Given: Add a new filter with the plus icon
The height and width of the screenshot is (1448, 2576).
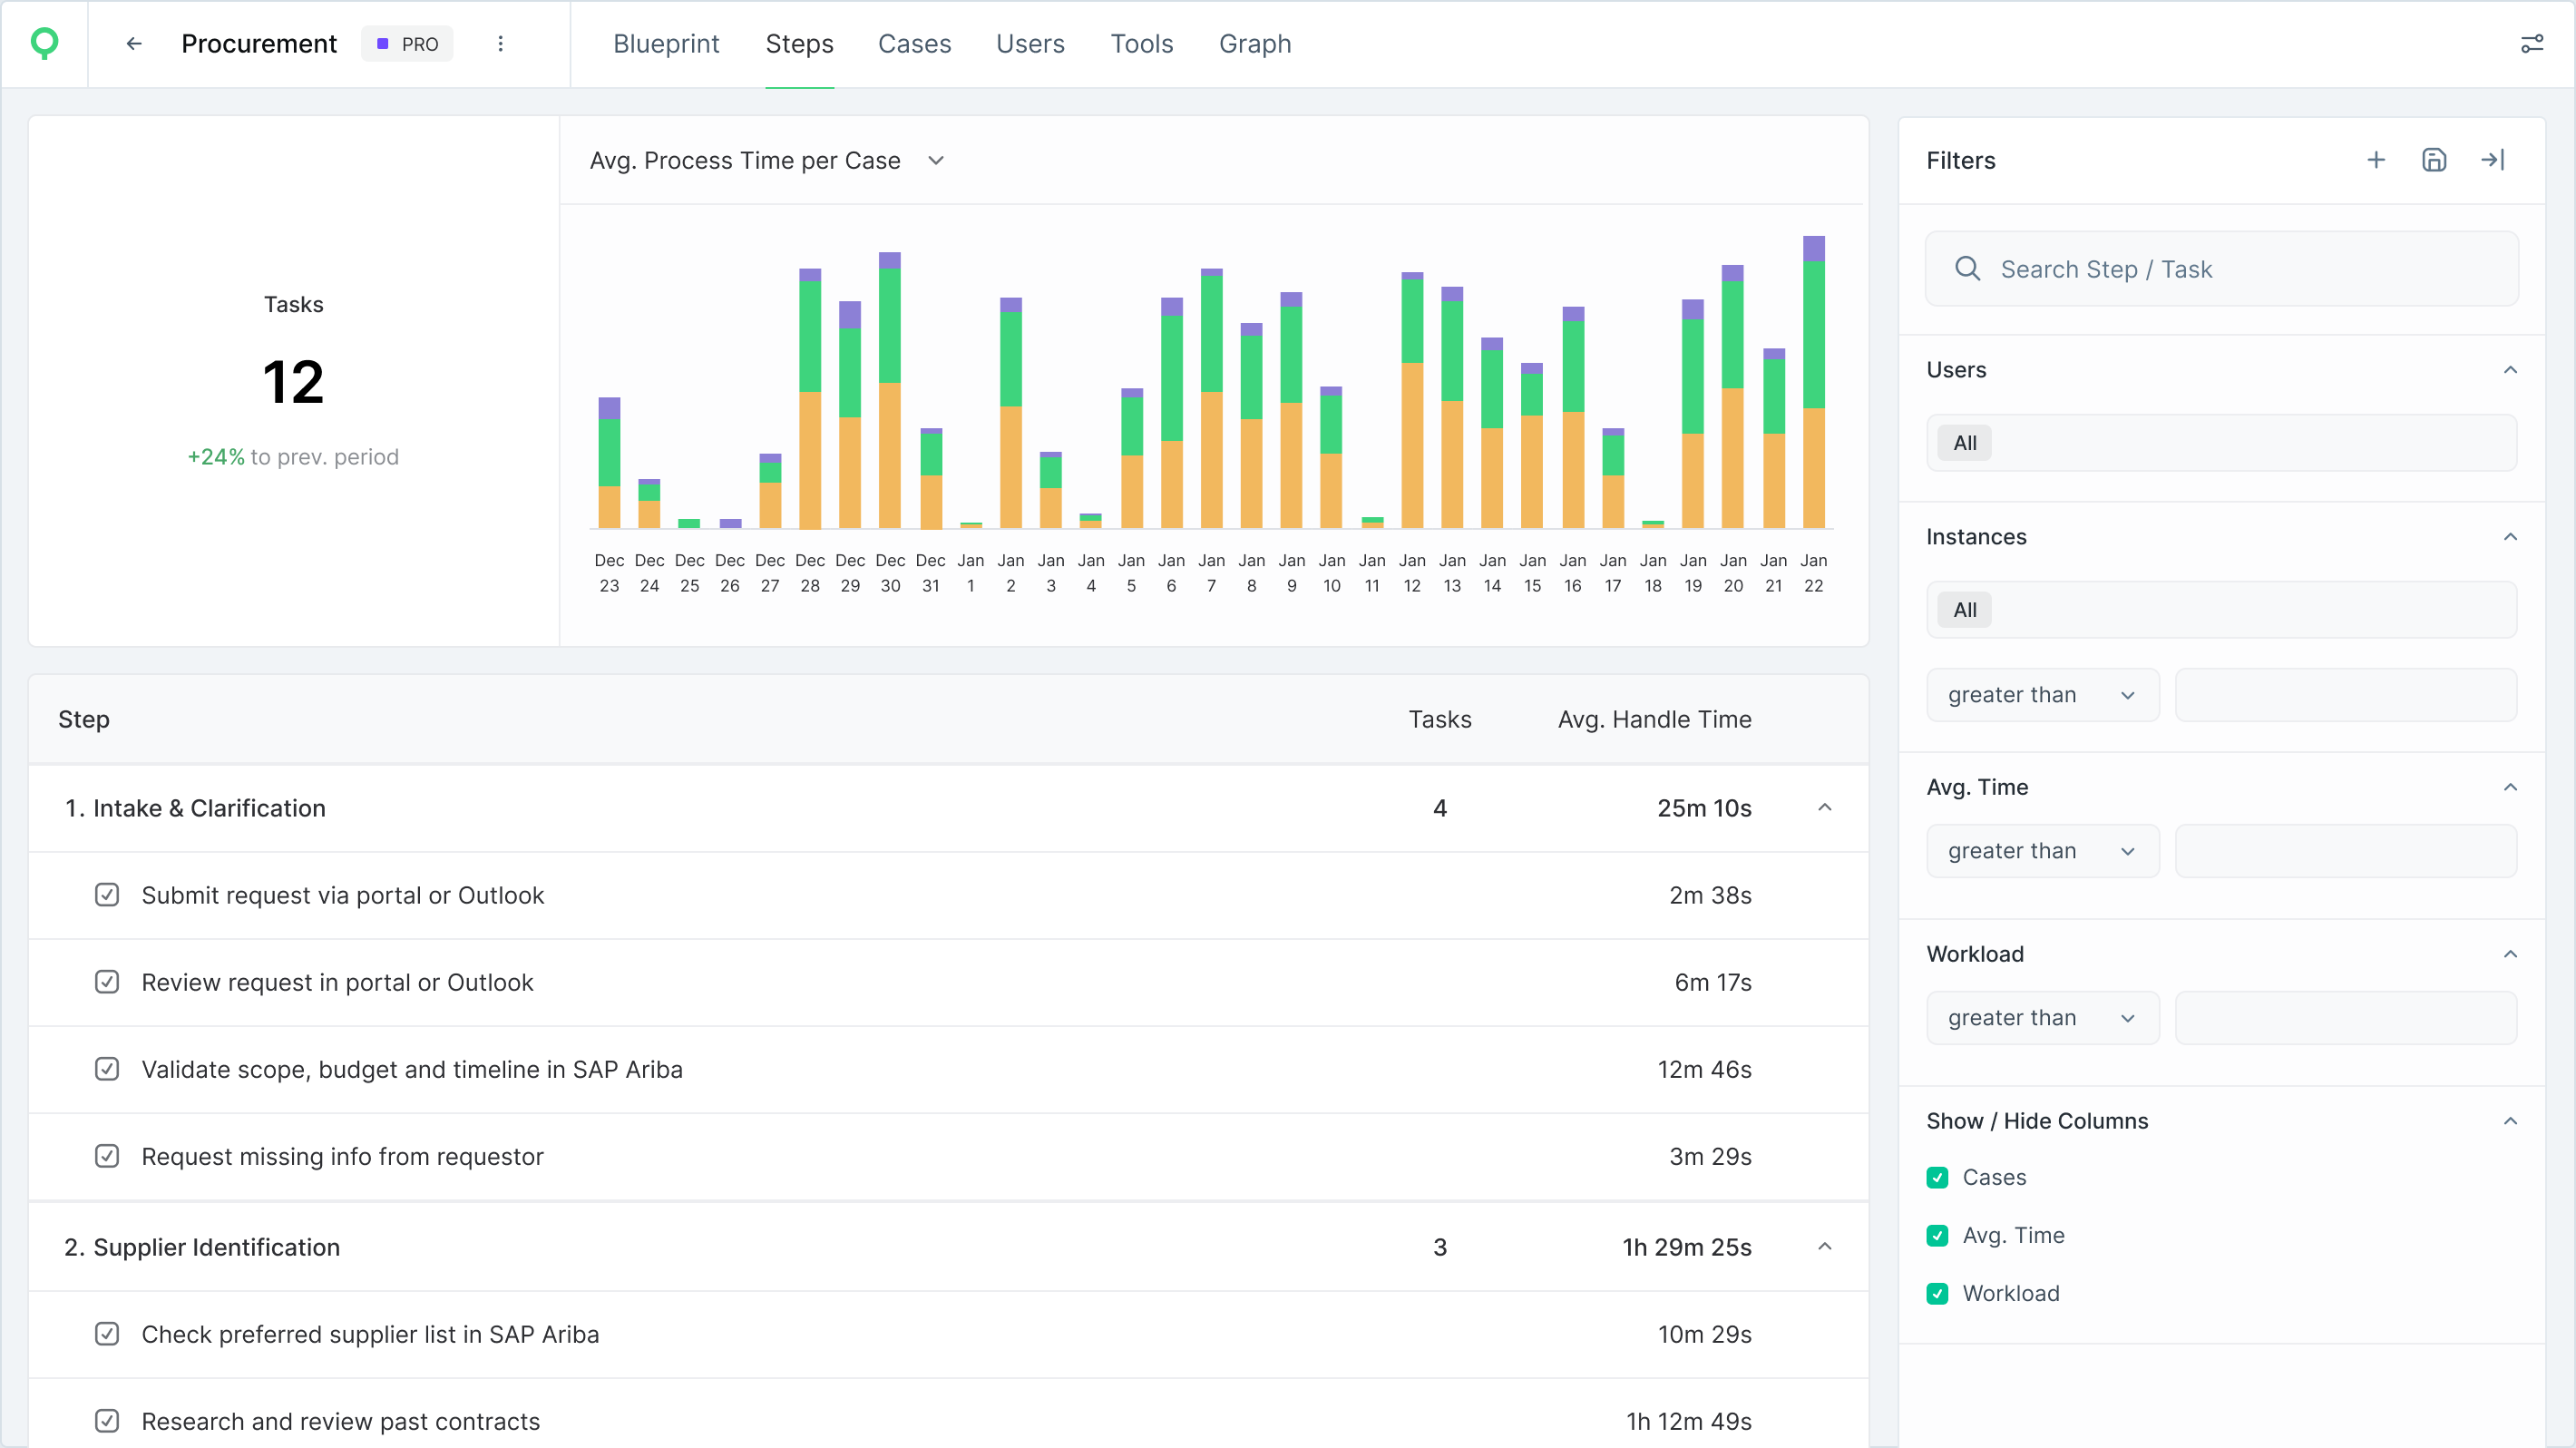Looking at the screenshot, I should (x=2376, y=160).
